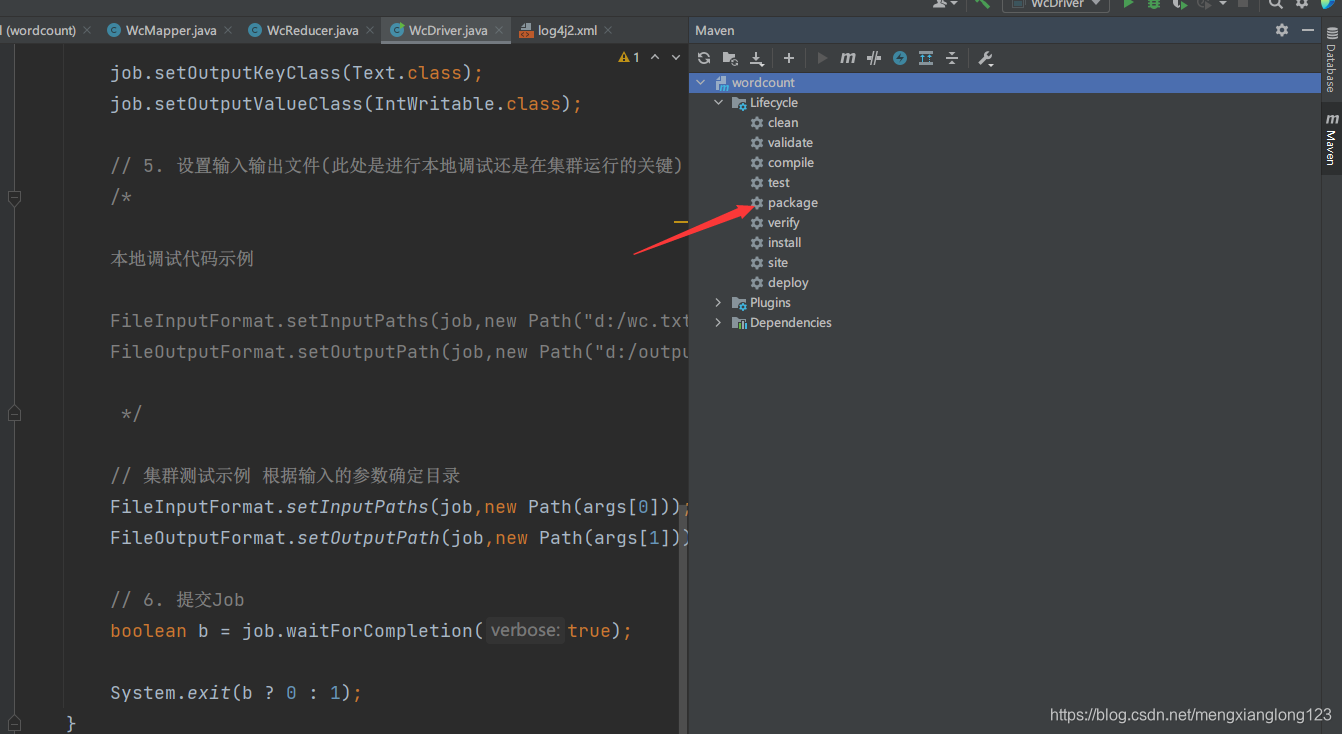The image size is (1342, 734).
Task: Expand the Plugins node
Action: pyautogui.click(x=718, y=303)
